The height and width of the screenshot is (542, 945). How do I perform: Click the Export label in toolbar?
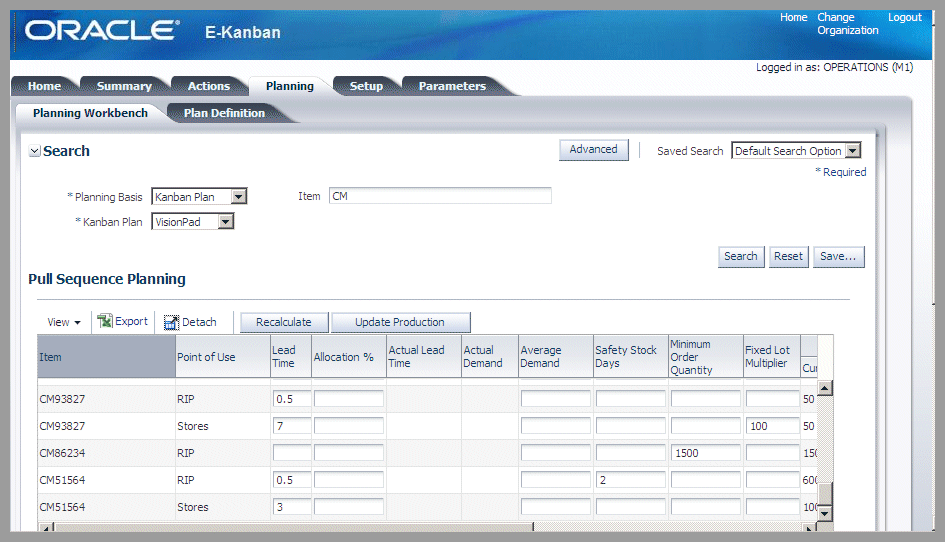coord(131,321)
